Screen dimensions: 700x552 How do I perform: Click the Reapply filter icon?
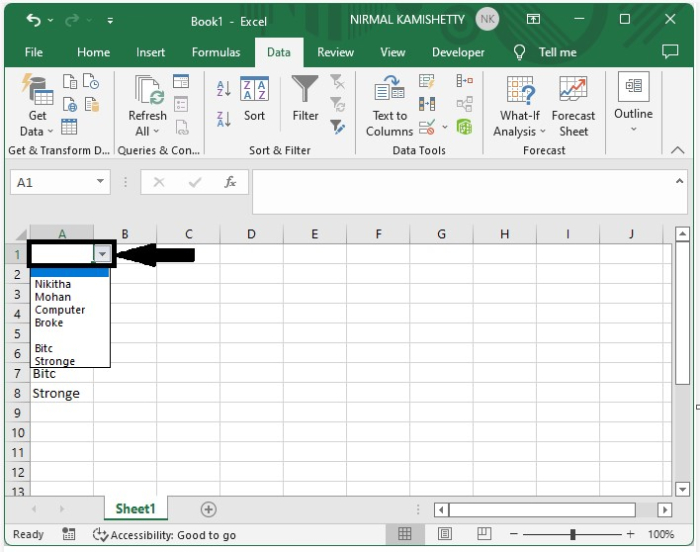(338, 105)
